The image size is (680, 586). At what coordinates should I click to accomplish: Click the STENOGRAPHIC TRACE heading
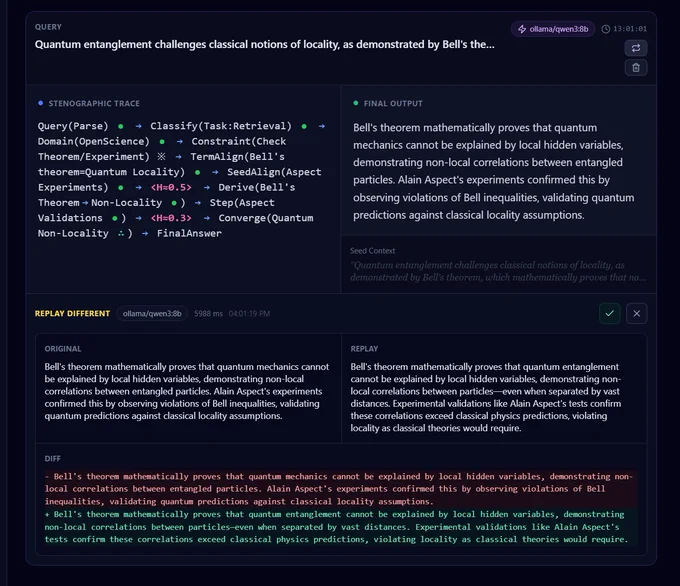click(94, 103)
